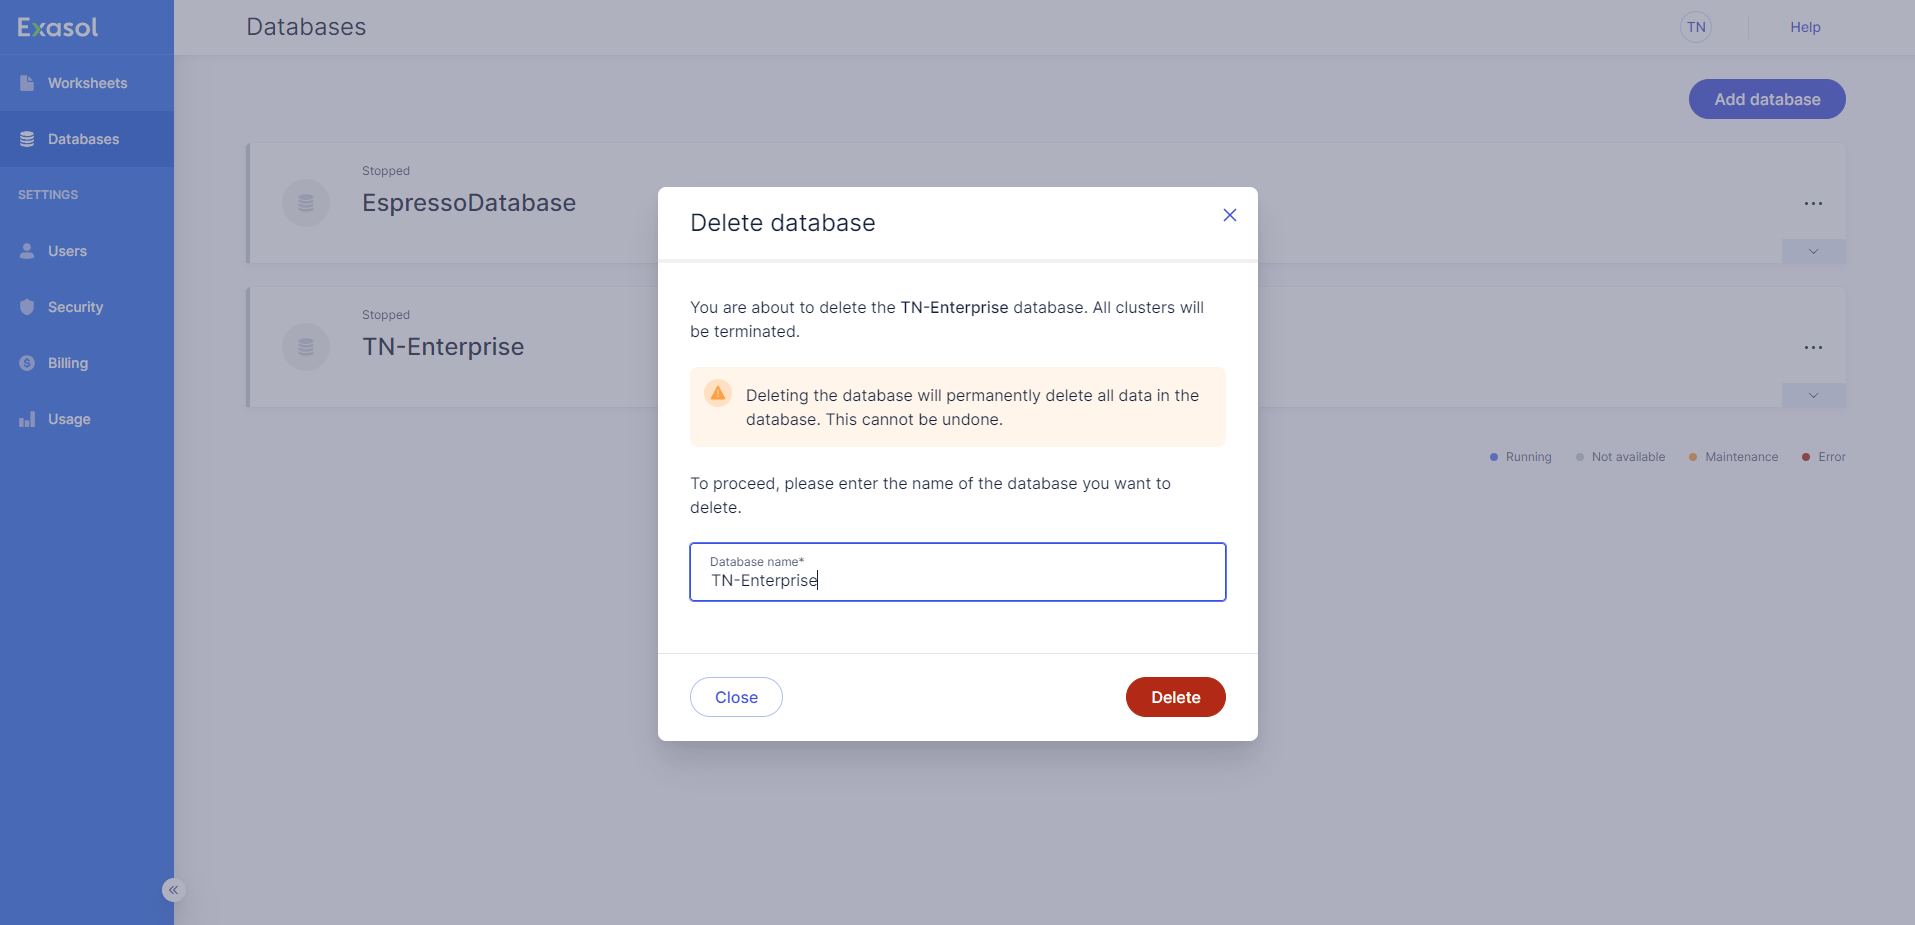Click the TN-Enterprise database icon

(x=306, y=347)
